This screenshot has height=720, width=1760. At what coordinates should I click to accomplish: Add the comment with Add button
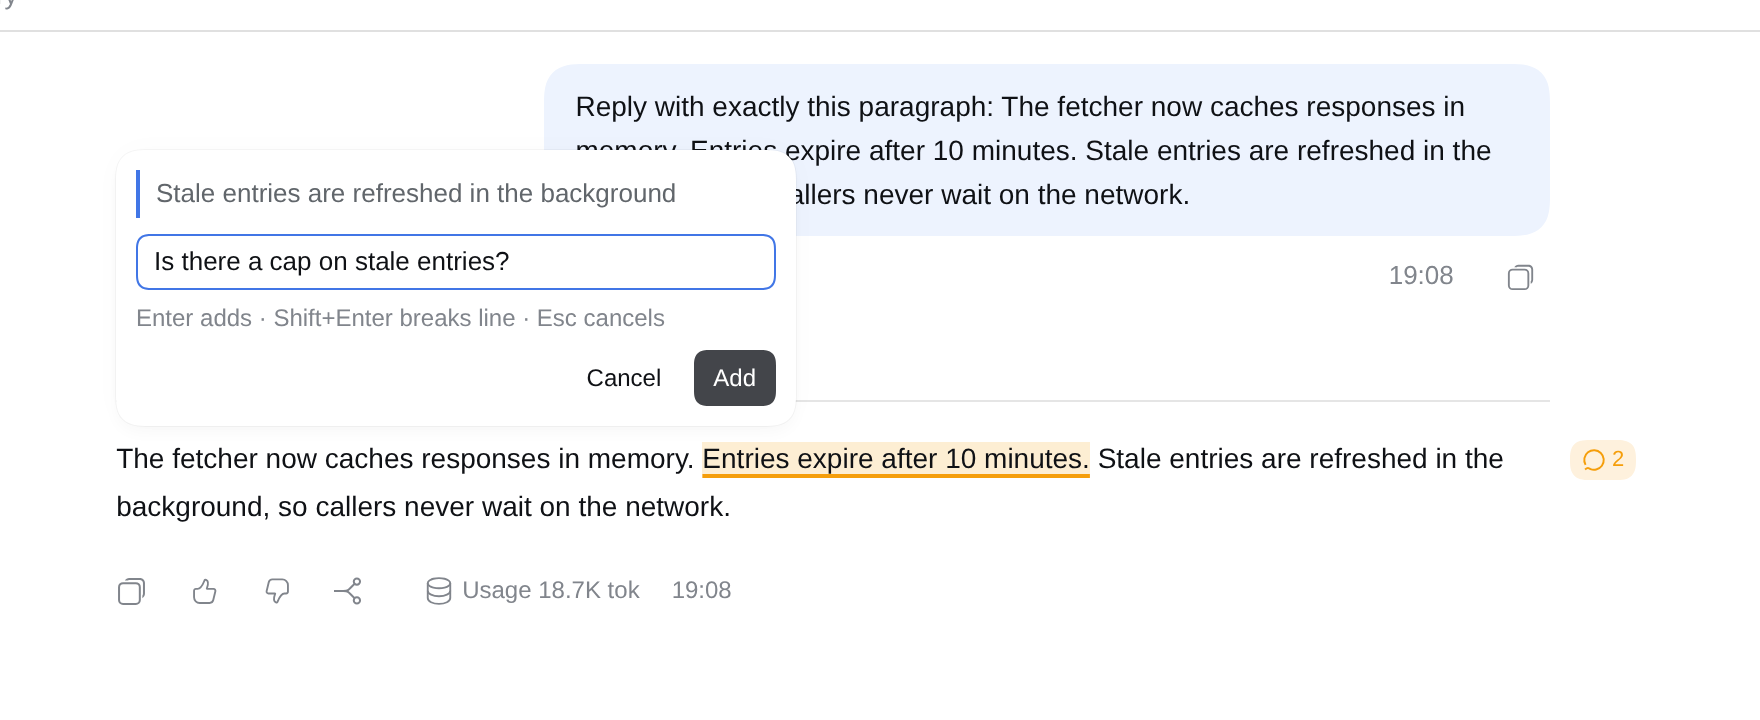pyautogui.click(x=735, y=378)
